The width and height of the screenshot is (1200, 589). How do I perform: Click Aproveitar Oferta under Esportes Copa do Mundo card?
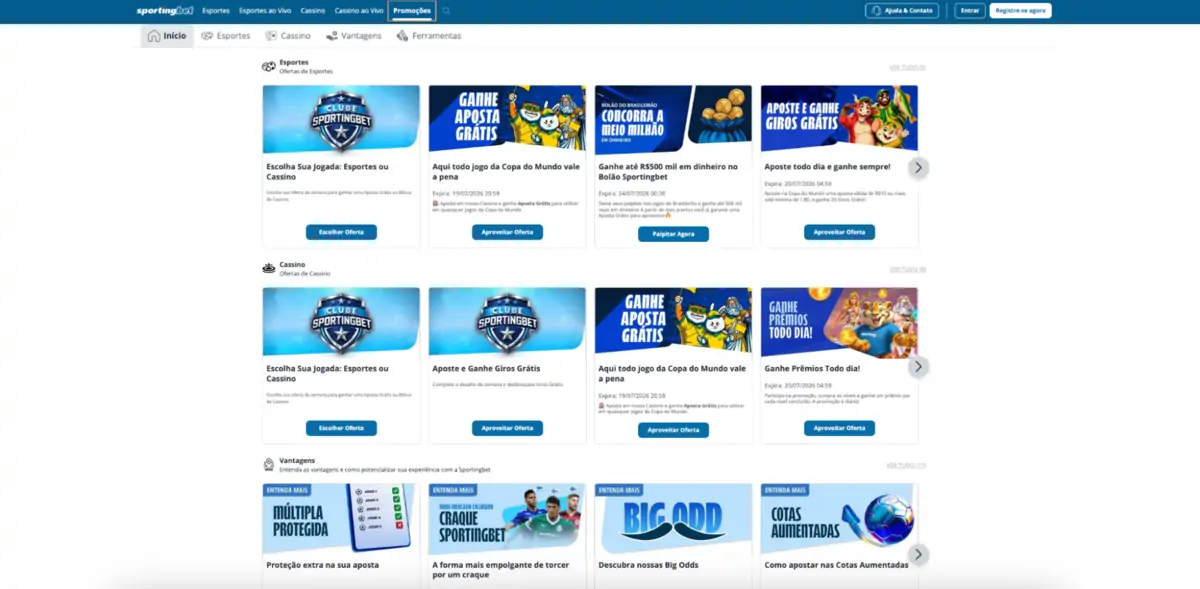coord(507,232)
